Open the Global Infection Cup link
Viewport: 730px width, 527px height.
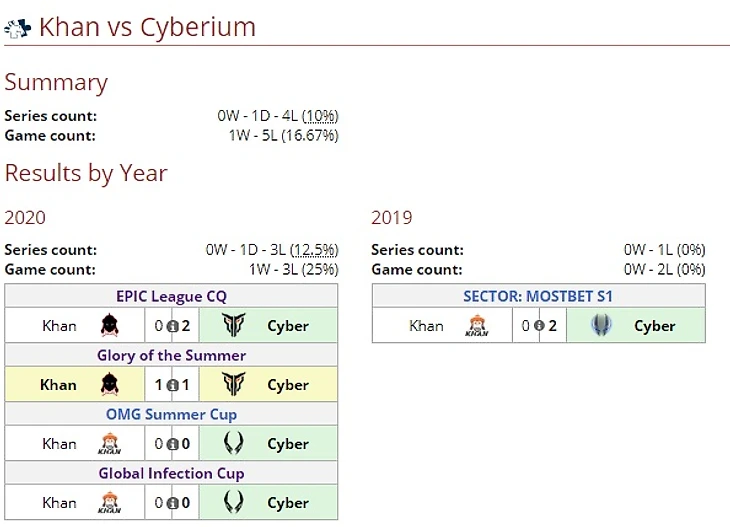[171, 473]
